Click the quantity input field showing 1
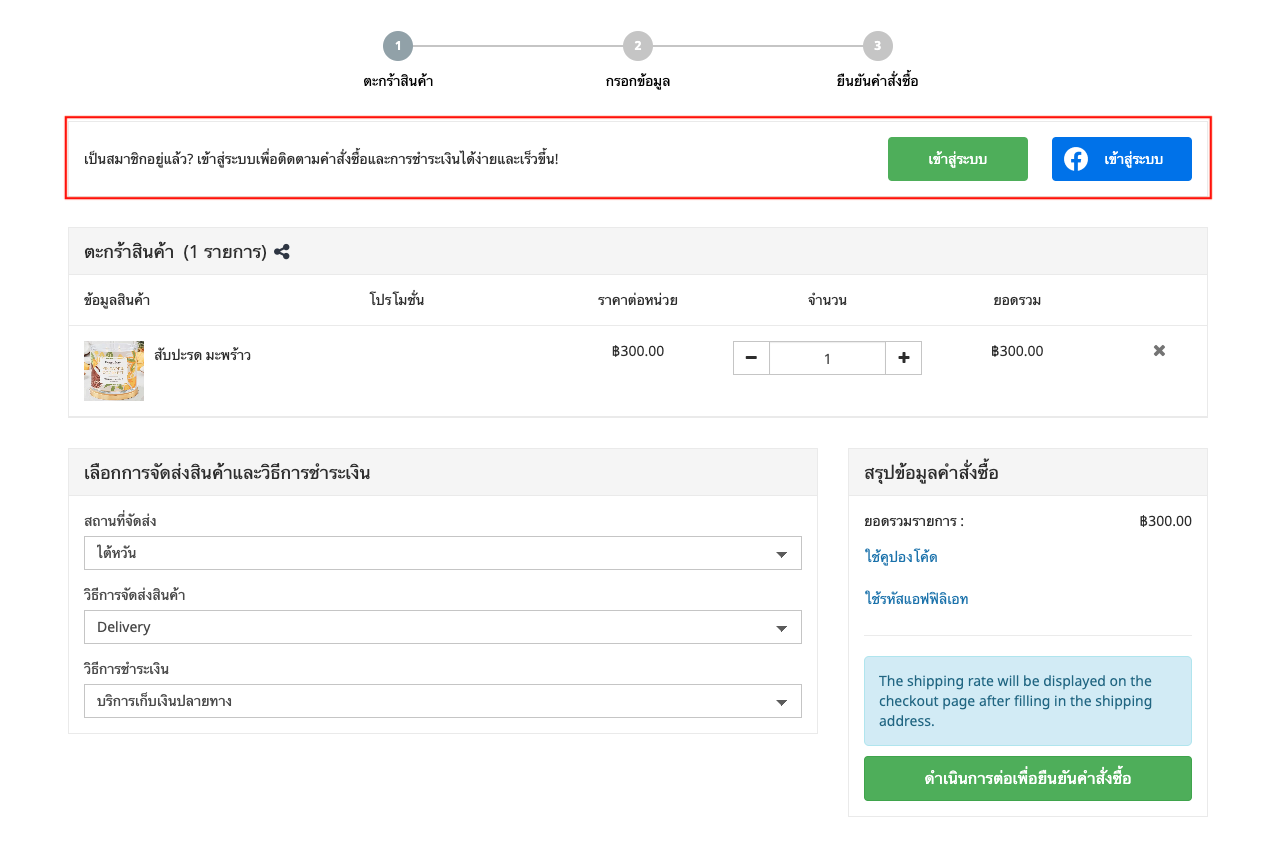The height and width of the screenshot is (845, 1271). pyautogui.click(x=827, y=358)
